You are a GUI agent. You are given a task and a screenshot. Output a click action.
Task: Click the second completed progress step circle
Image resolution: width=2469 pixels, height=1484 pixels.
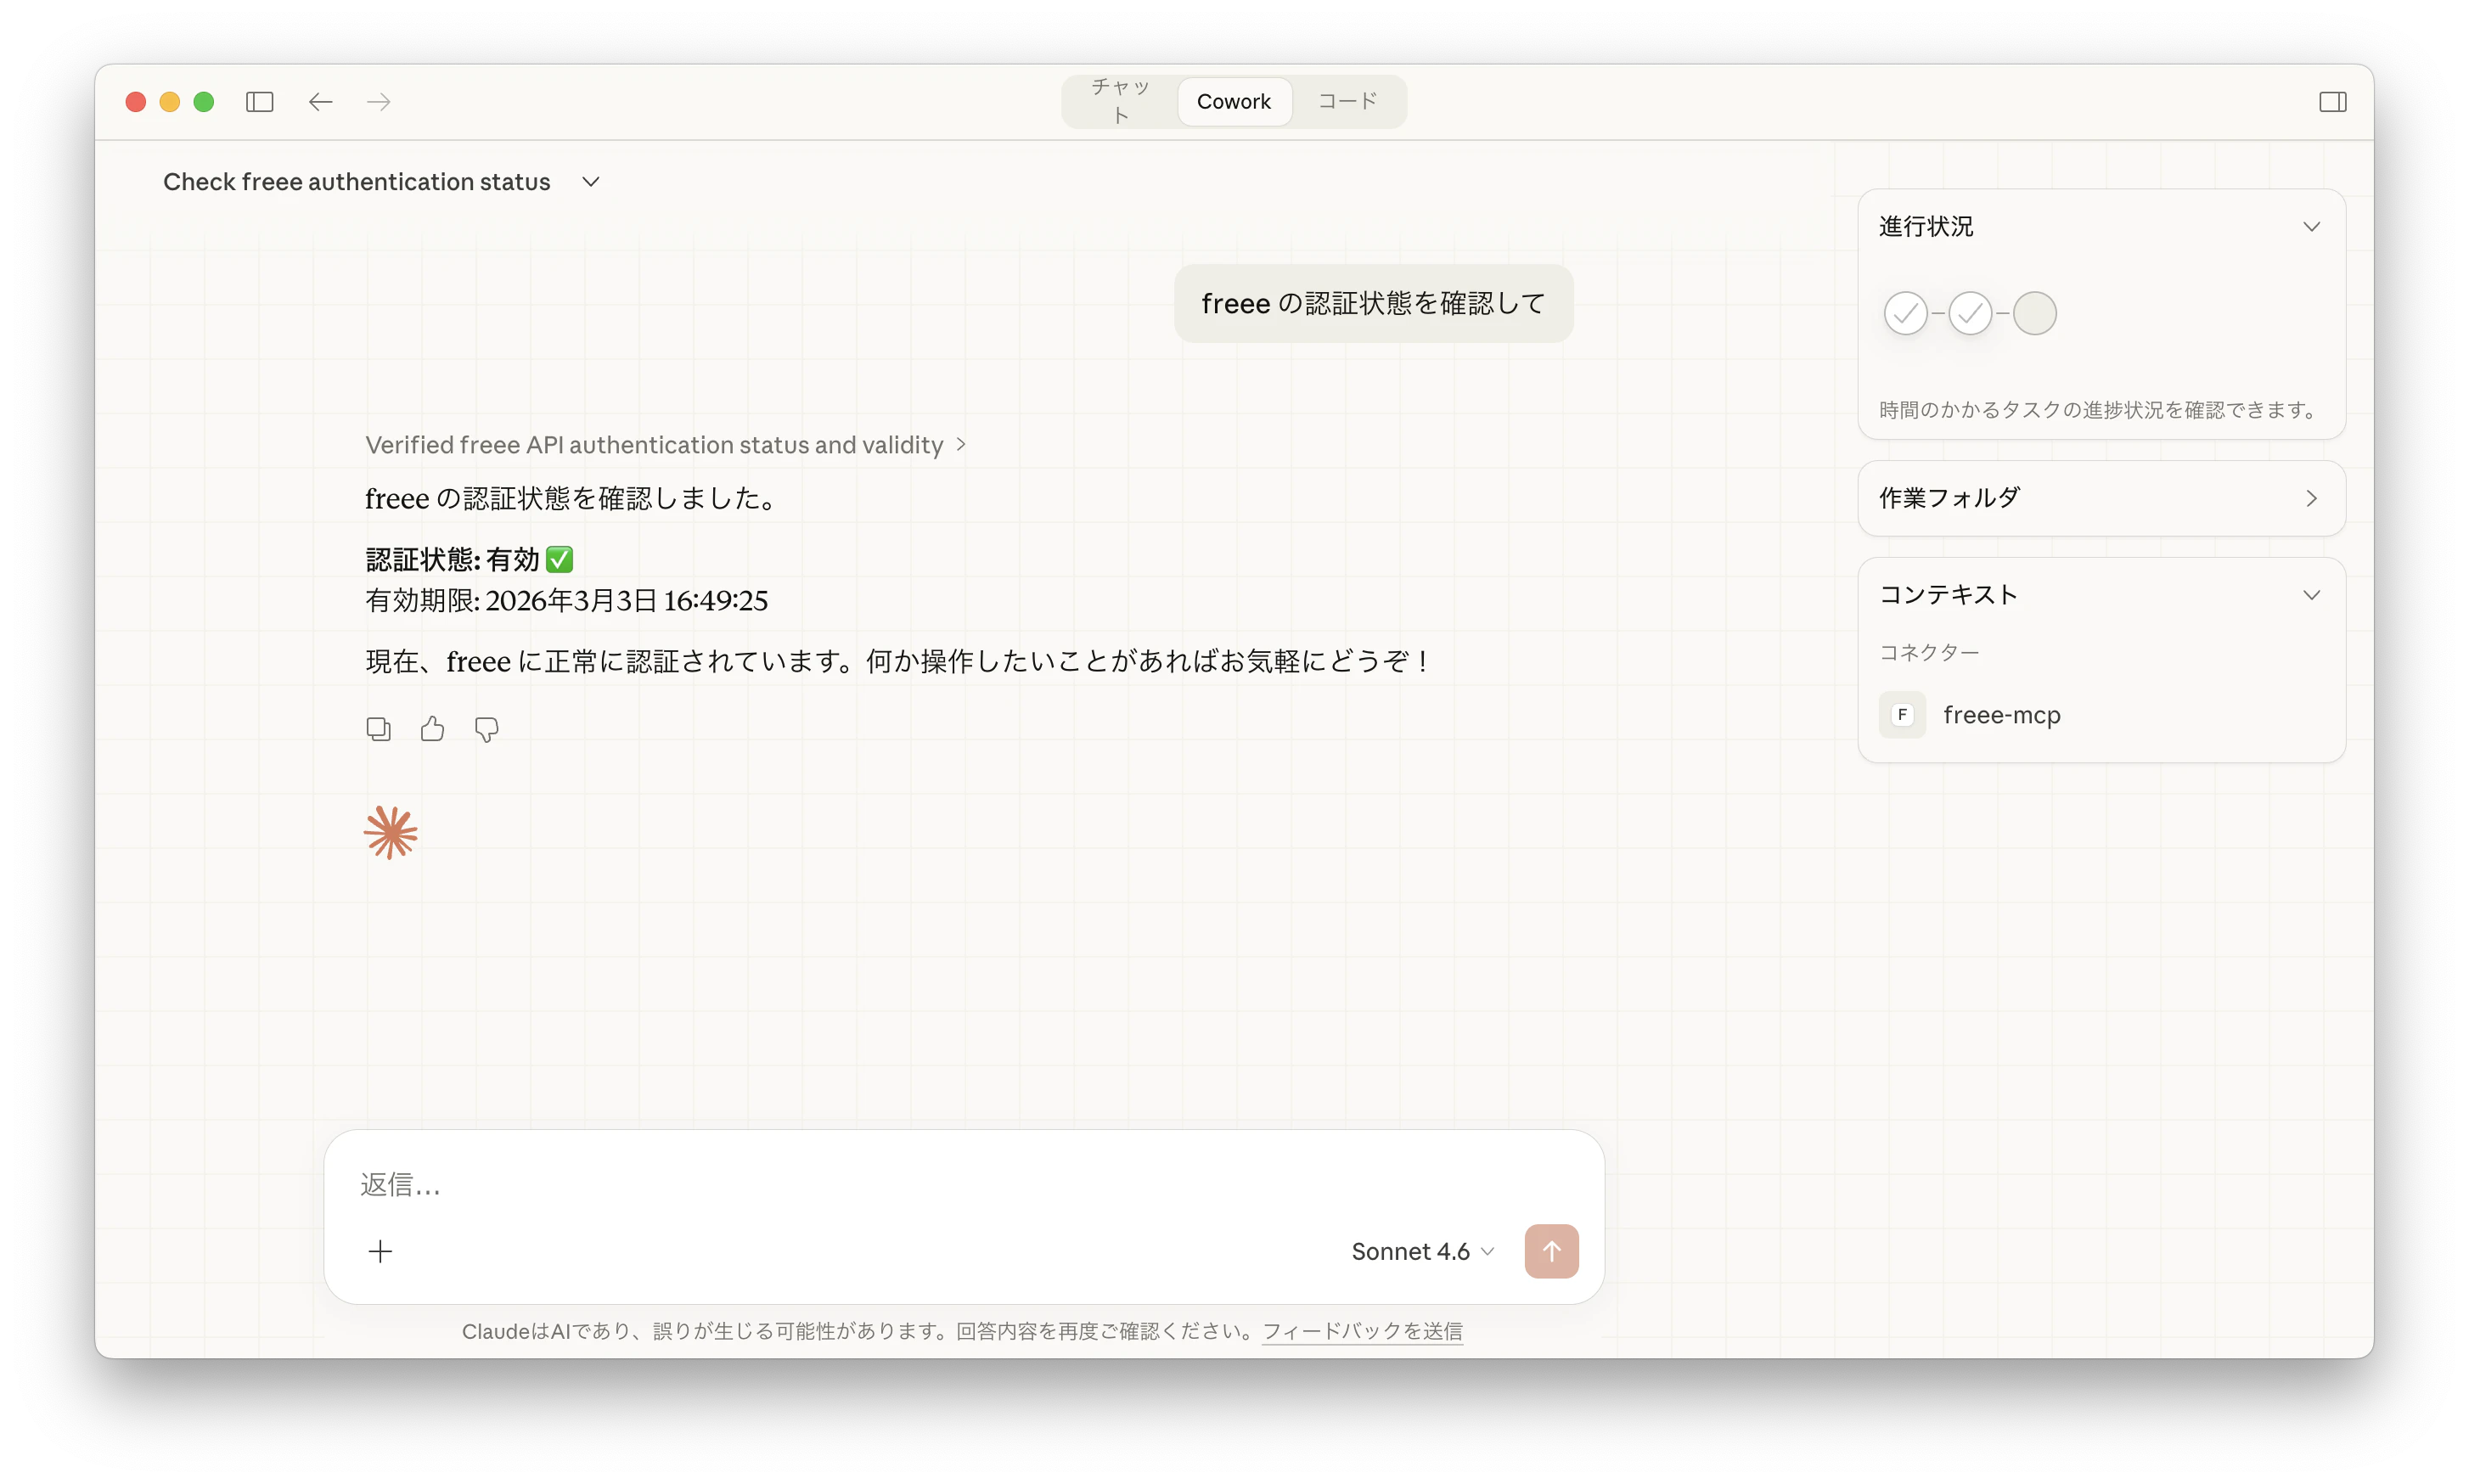coord(1969,314)
